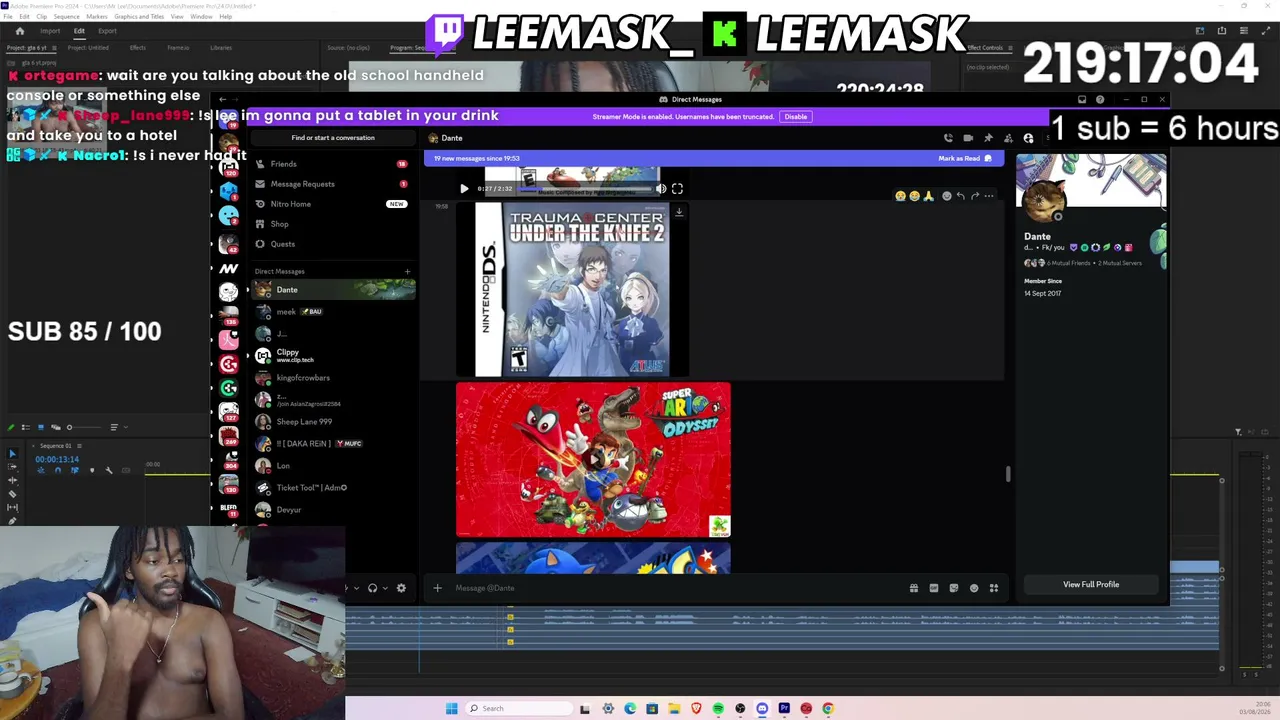
Task: Start a voice call with Dante
Action: pos(948,138)
